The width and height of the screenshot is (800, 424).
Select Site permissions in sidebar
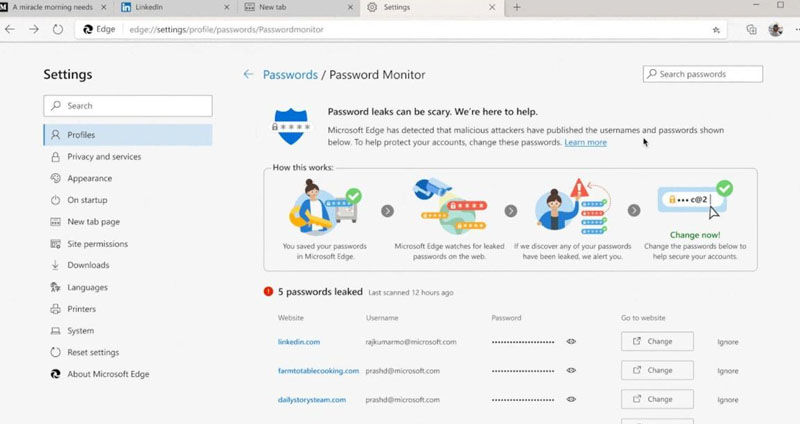(x=97, y=243)
